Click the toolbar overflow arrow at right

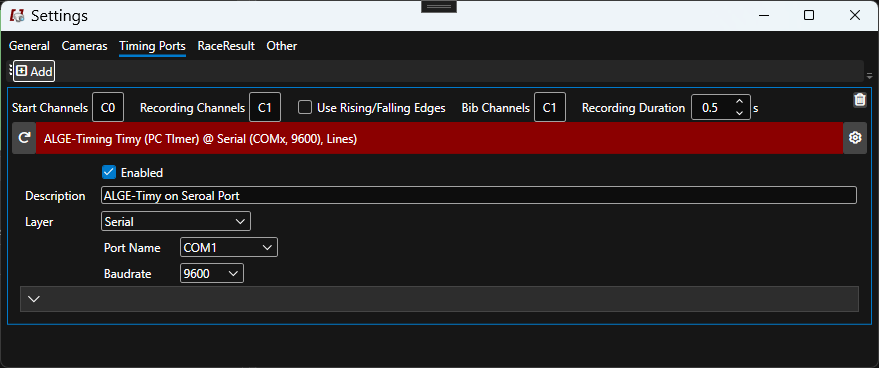coord(869,76)
